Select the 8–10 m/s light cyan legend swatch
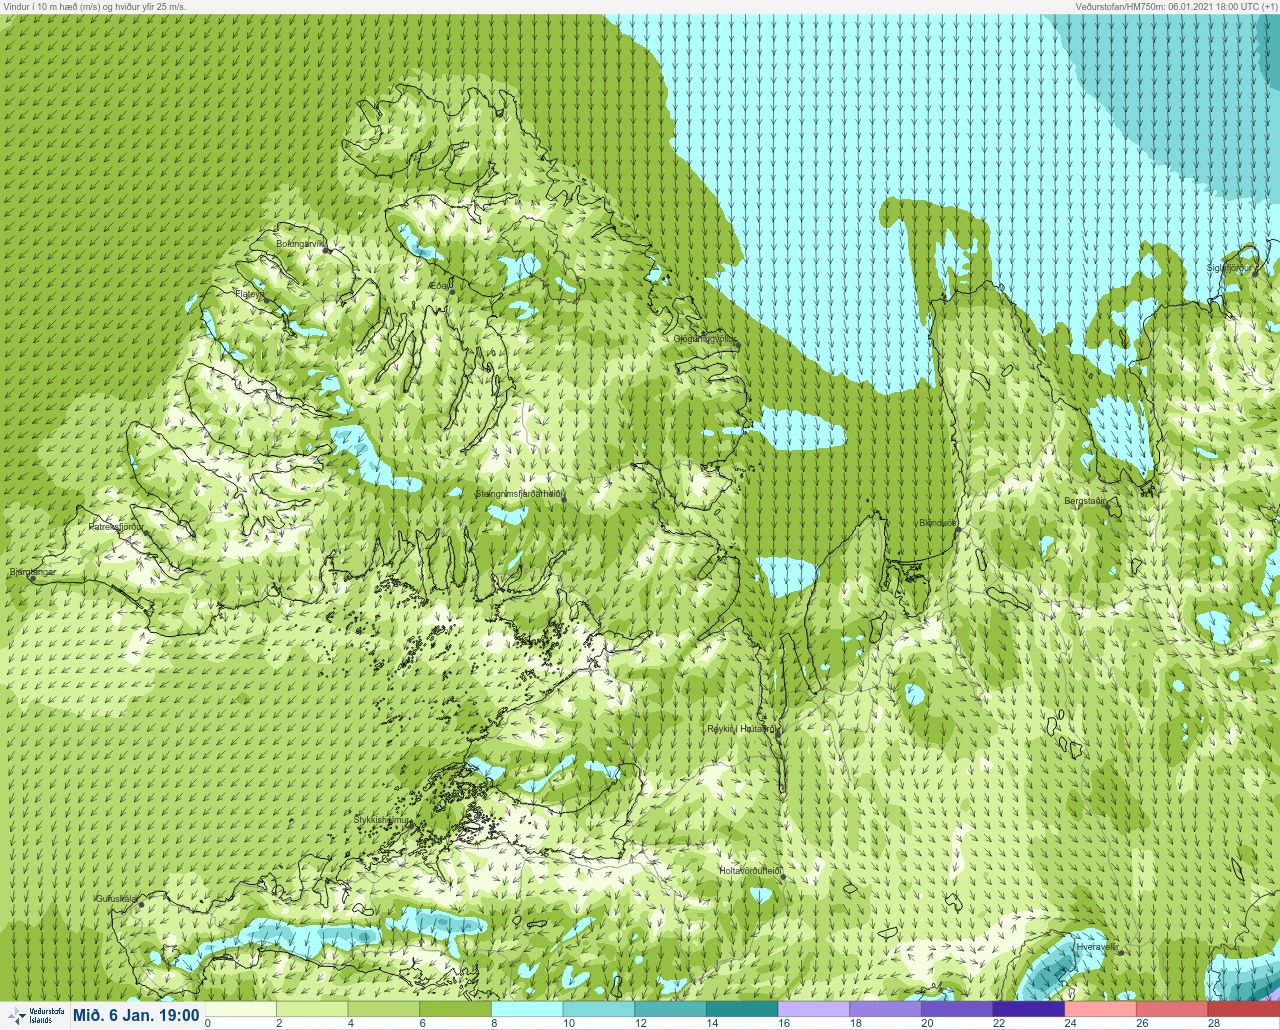Image resolution: width=1280 pixels, height=1030 pixels. click(x=527, y=1008)
